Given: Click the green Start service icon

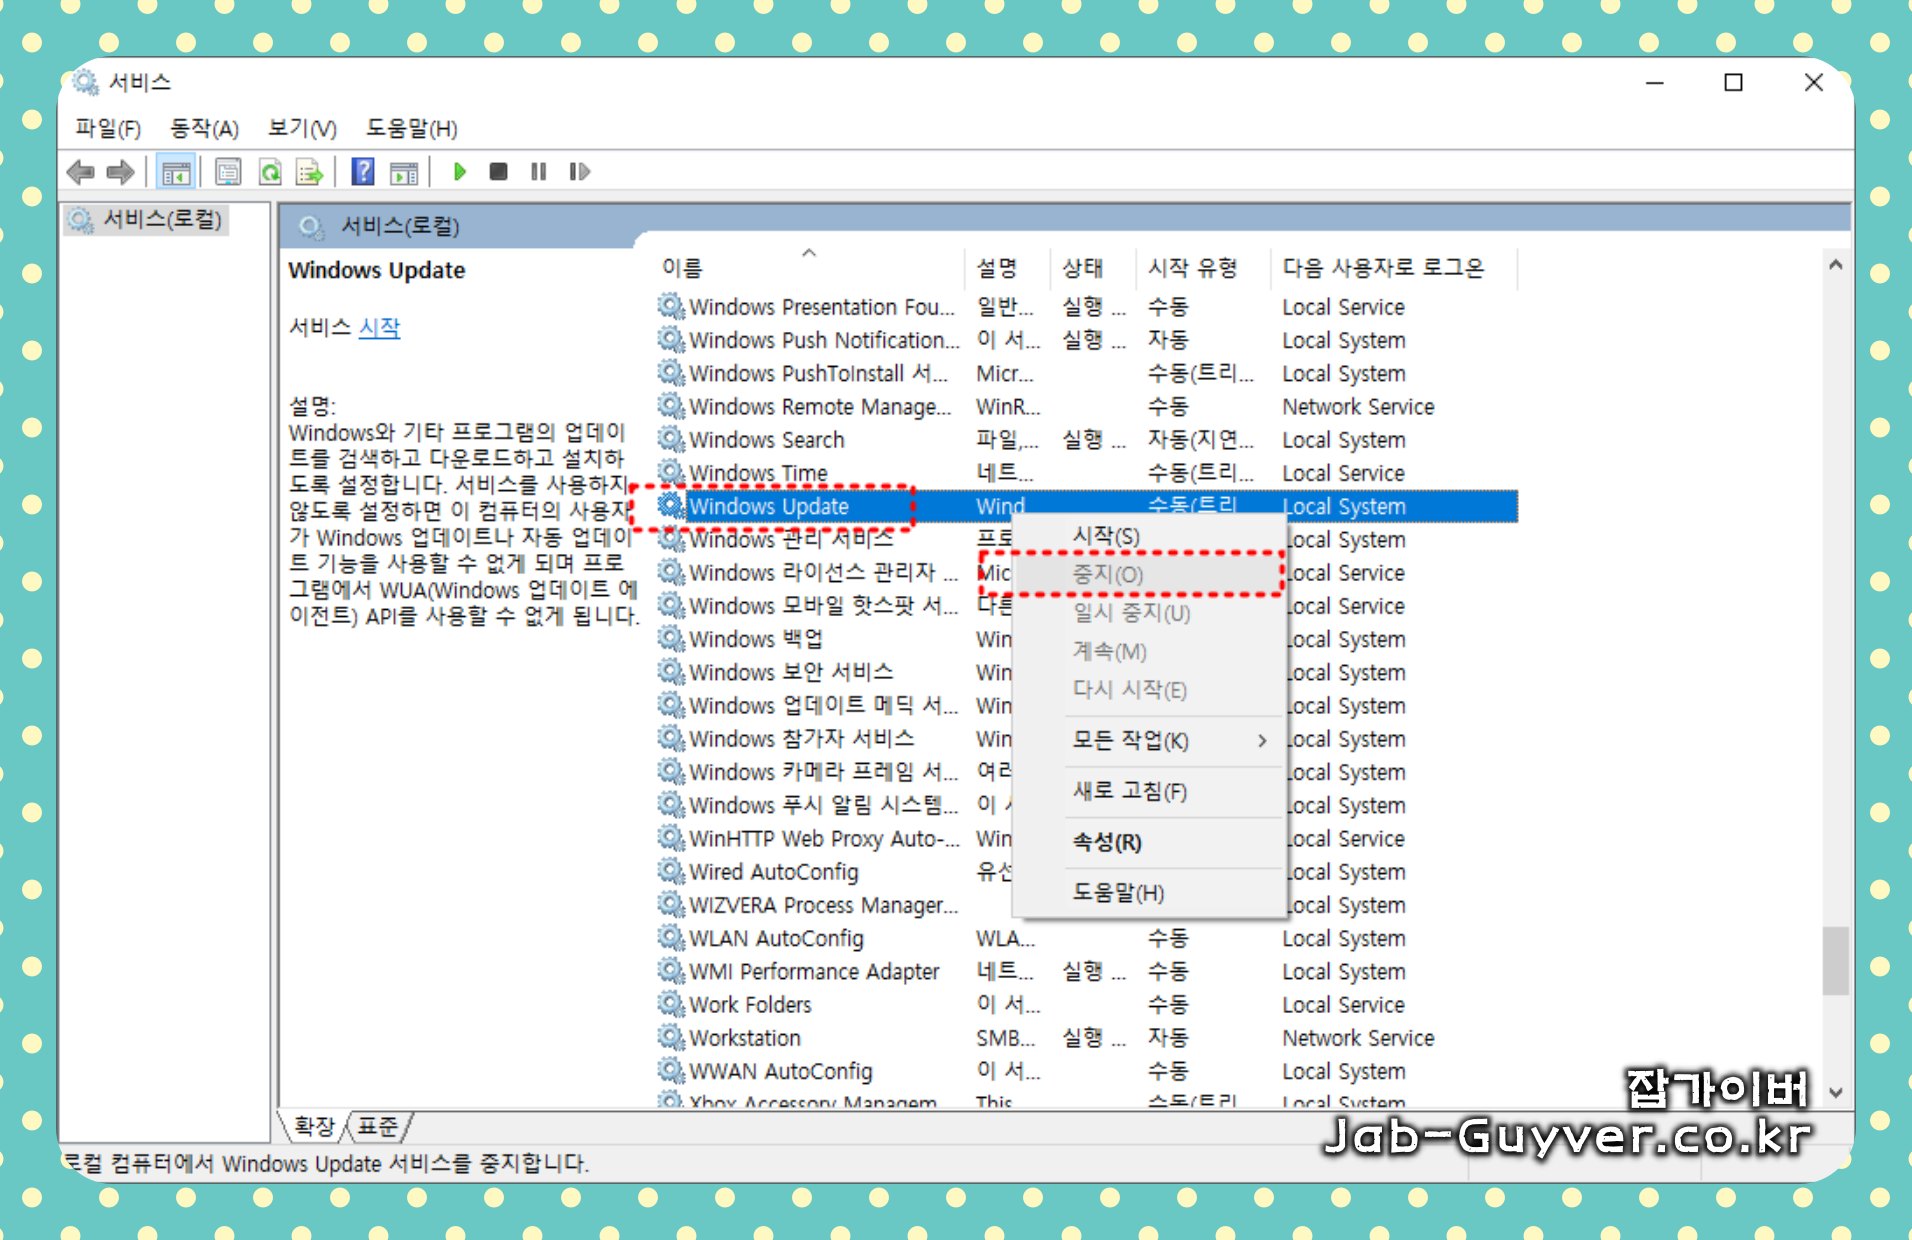Looking at the screenshot, I should pos(460,172).
